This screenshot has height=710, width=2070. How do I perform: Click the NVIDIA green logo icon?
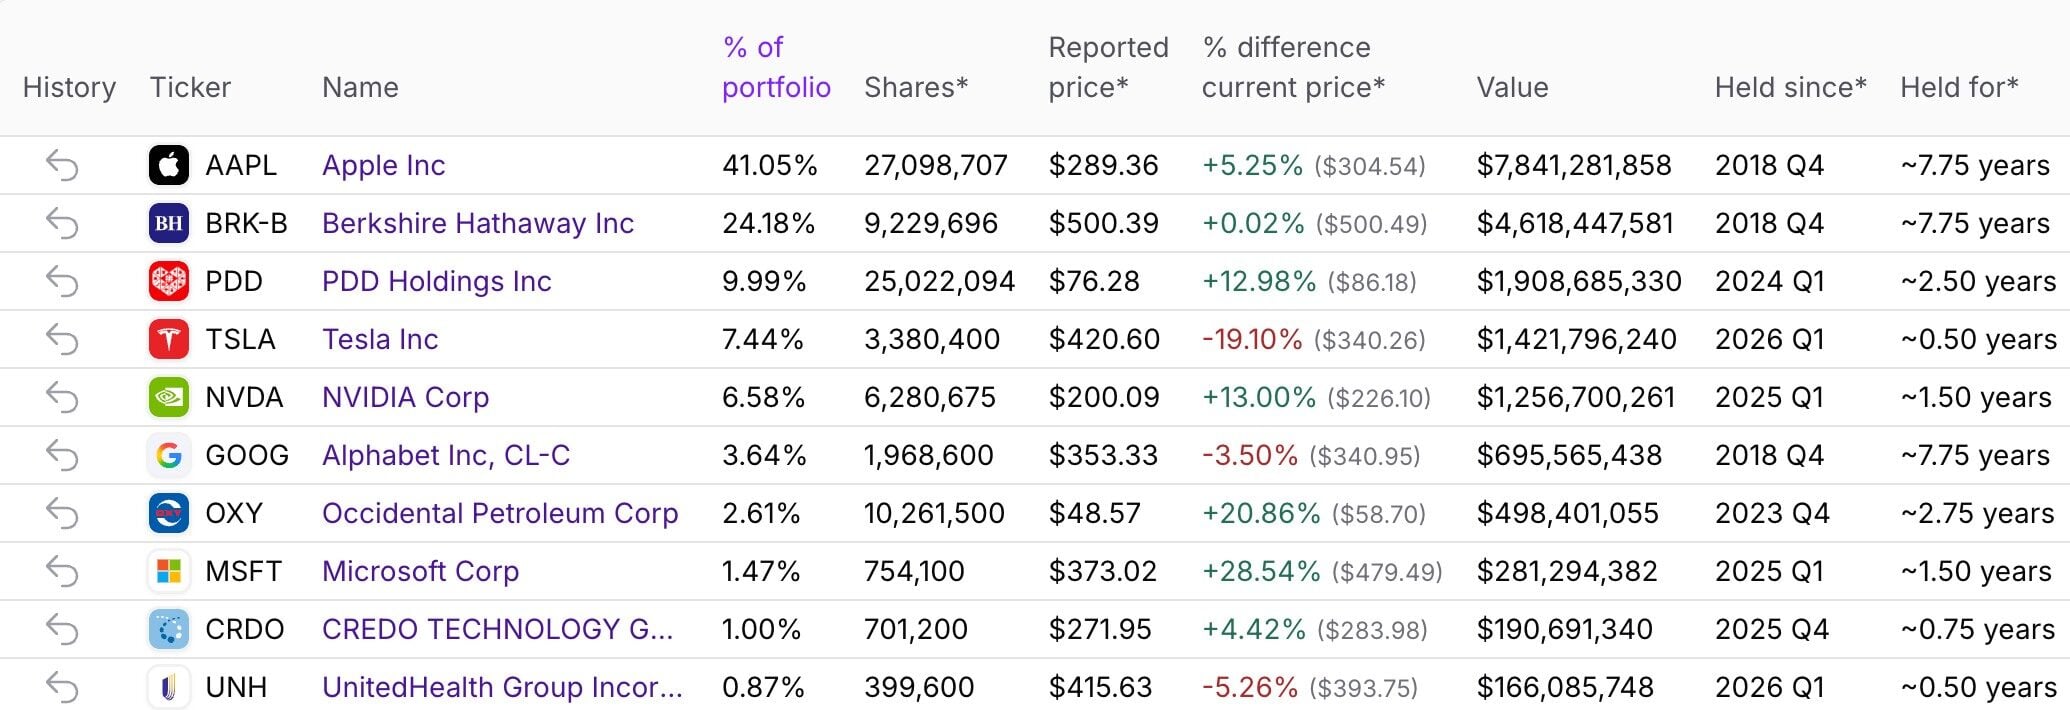[x=169, y=397]
